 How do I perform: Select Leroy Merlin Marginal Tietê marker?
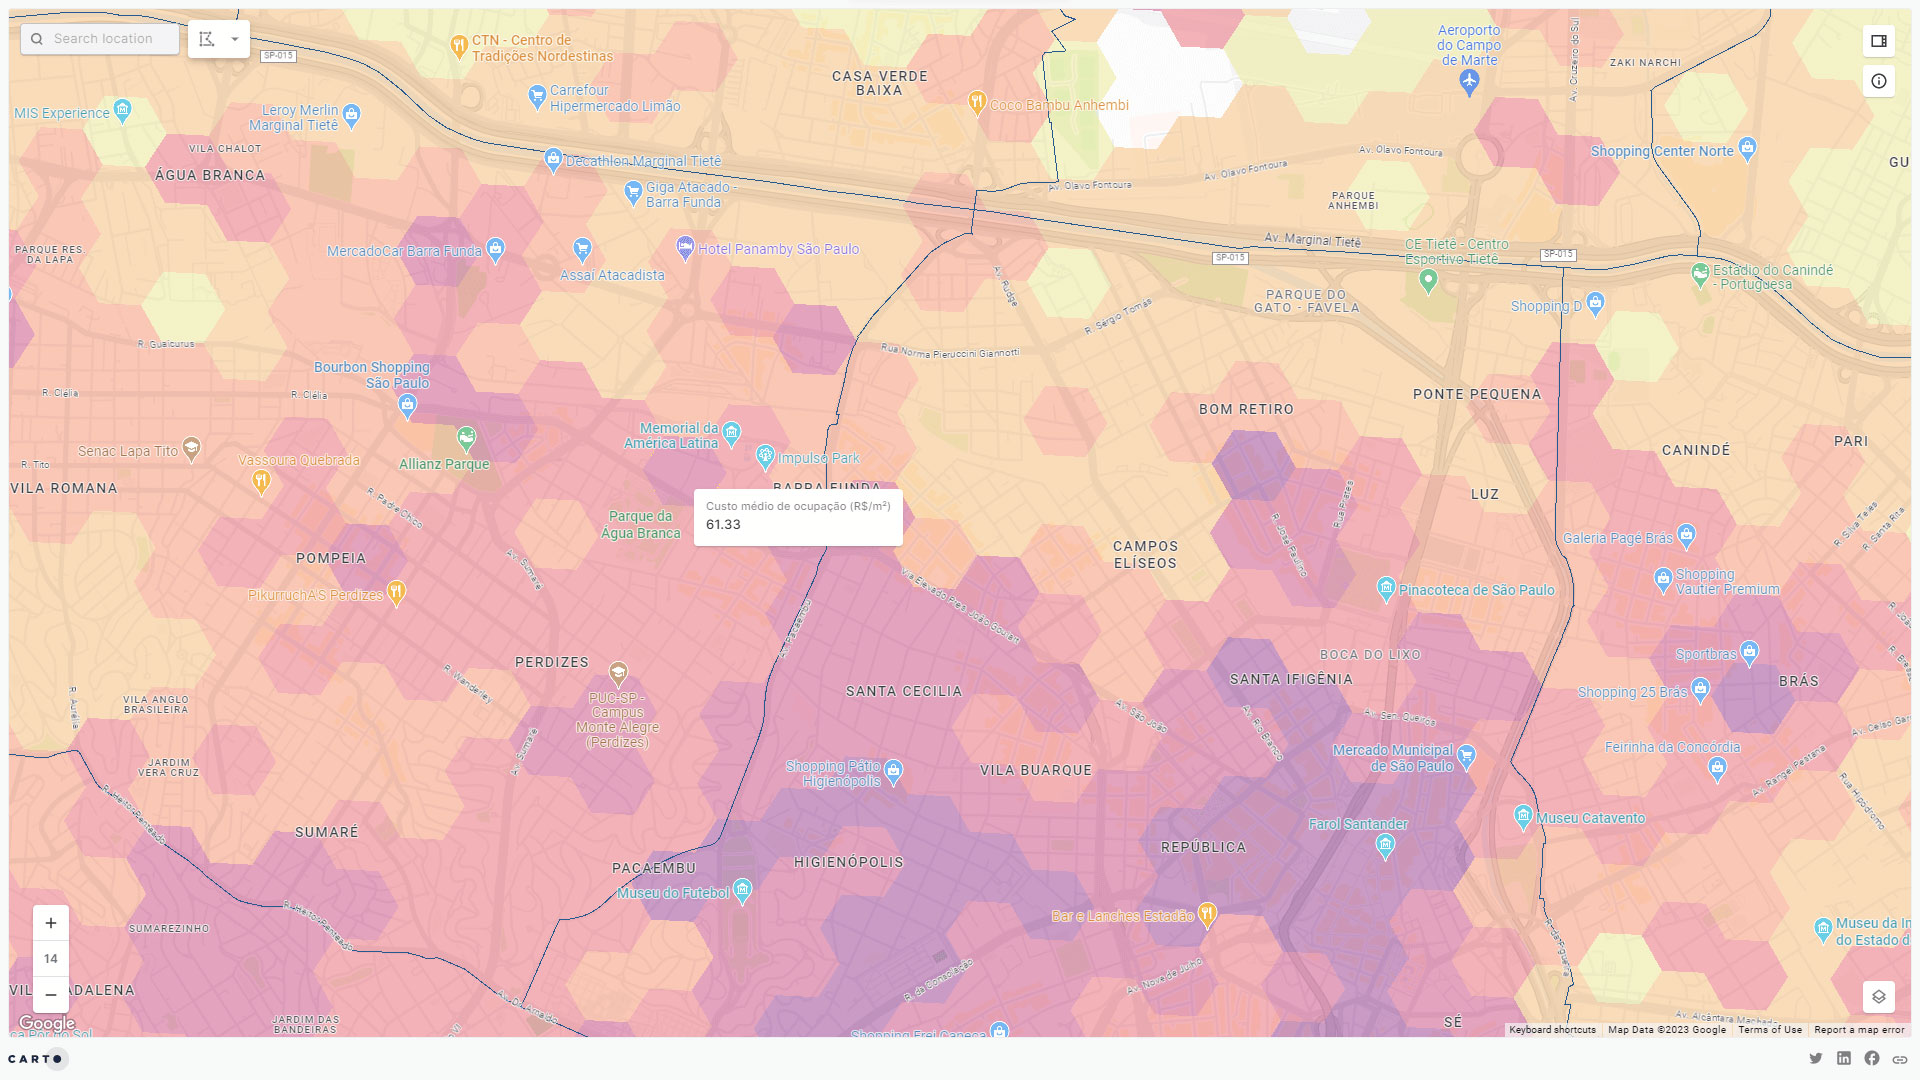351,116
